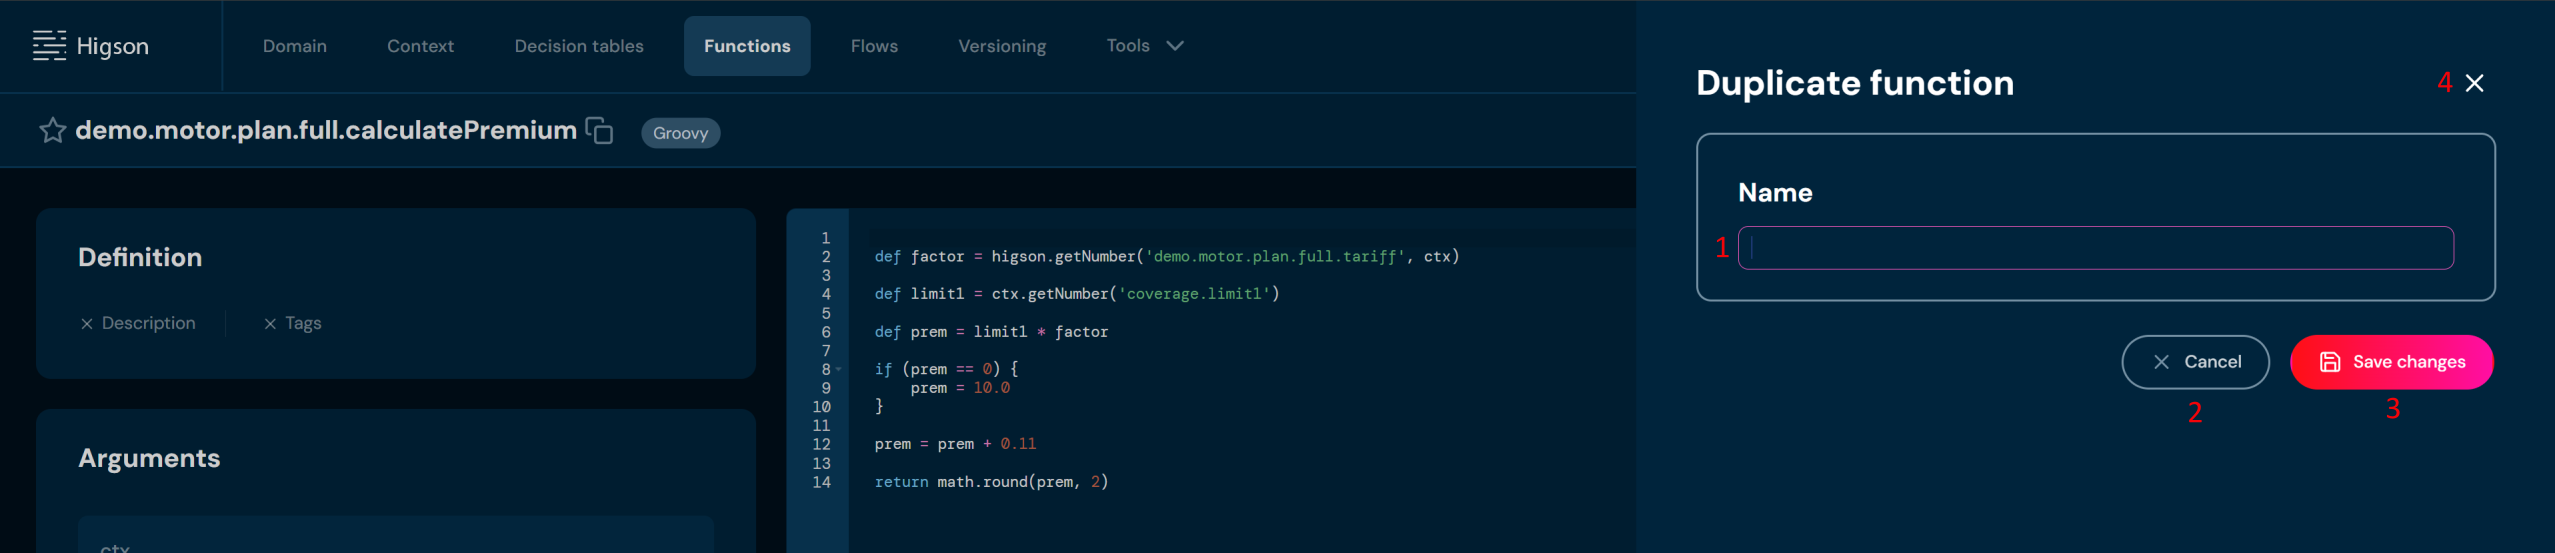Expand the Tools dropdown chevron

(1175, 46)
